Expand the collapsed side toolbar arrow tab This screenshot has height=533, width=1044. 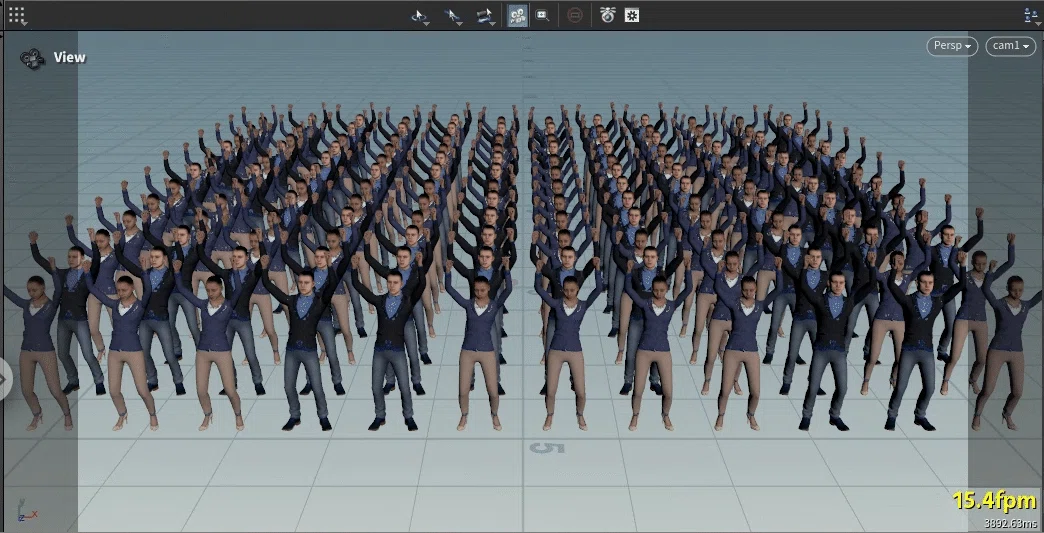tap(5, 379)
